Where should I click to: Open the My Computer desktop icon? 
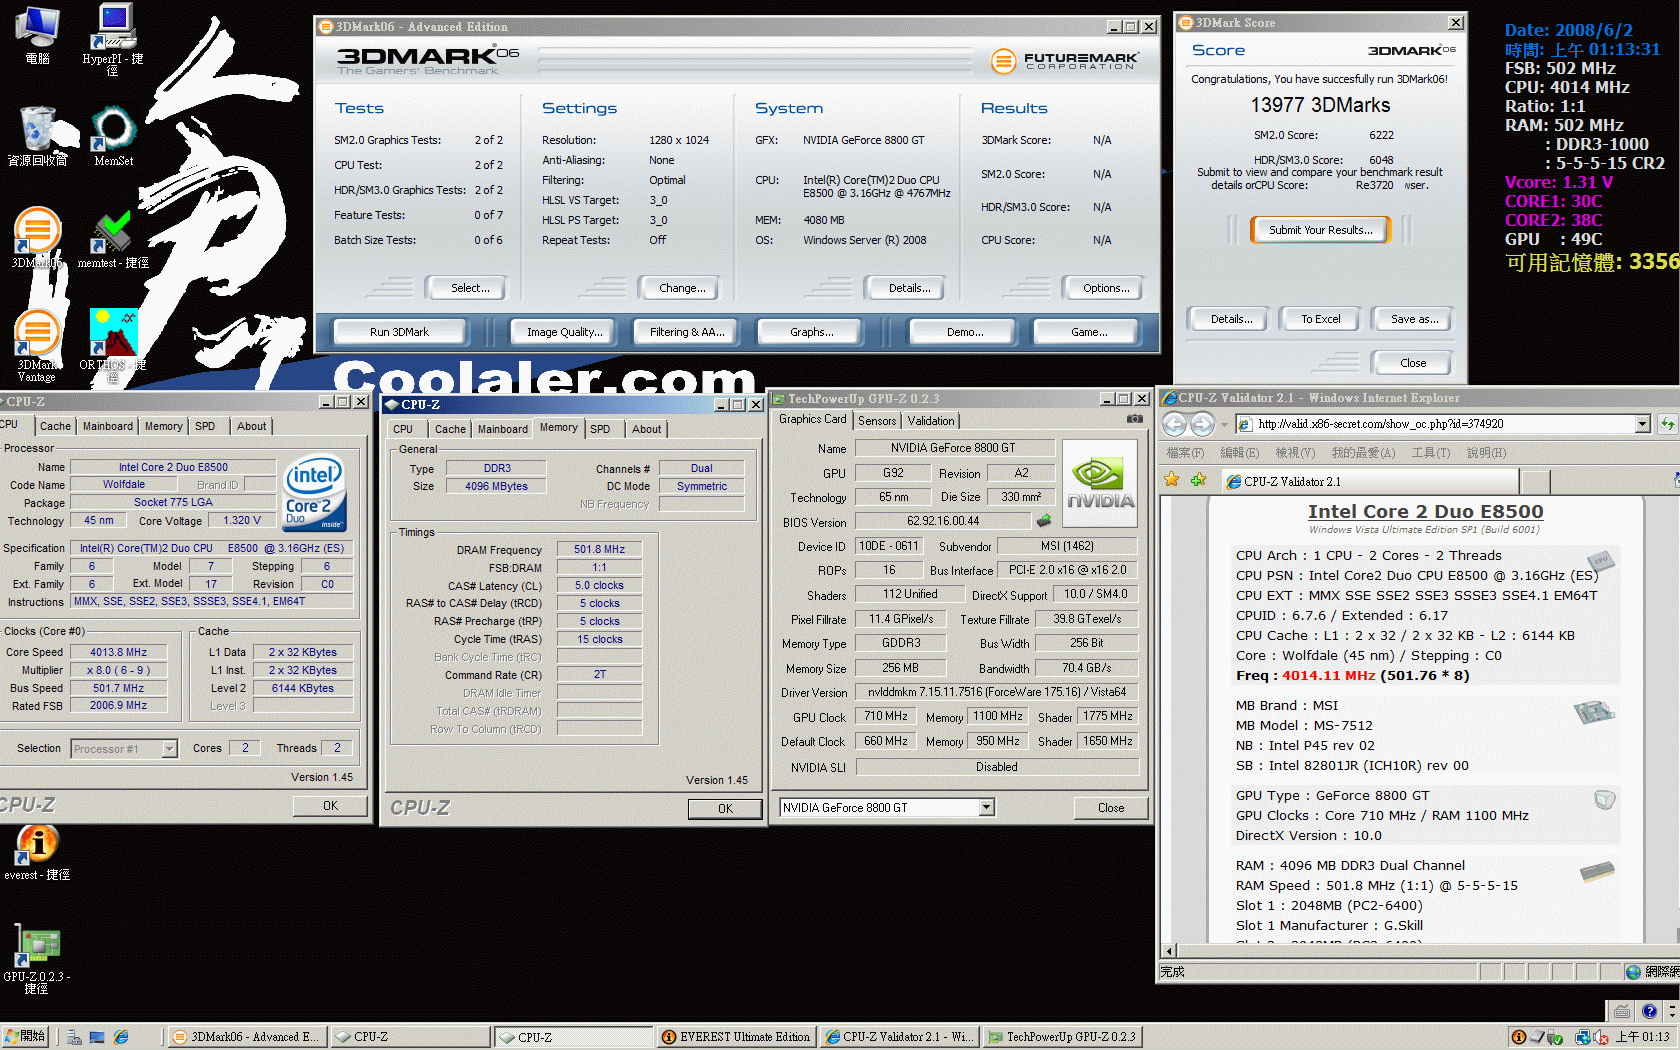[38, 36]
